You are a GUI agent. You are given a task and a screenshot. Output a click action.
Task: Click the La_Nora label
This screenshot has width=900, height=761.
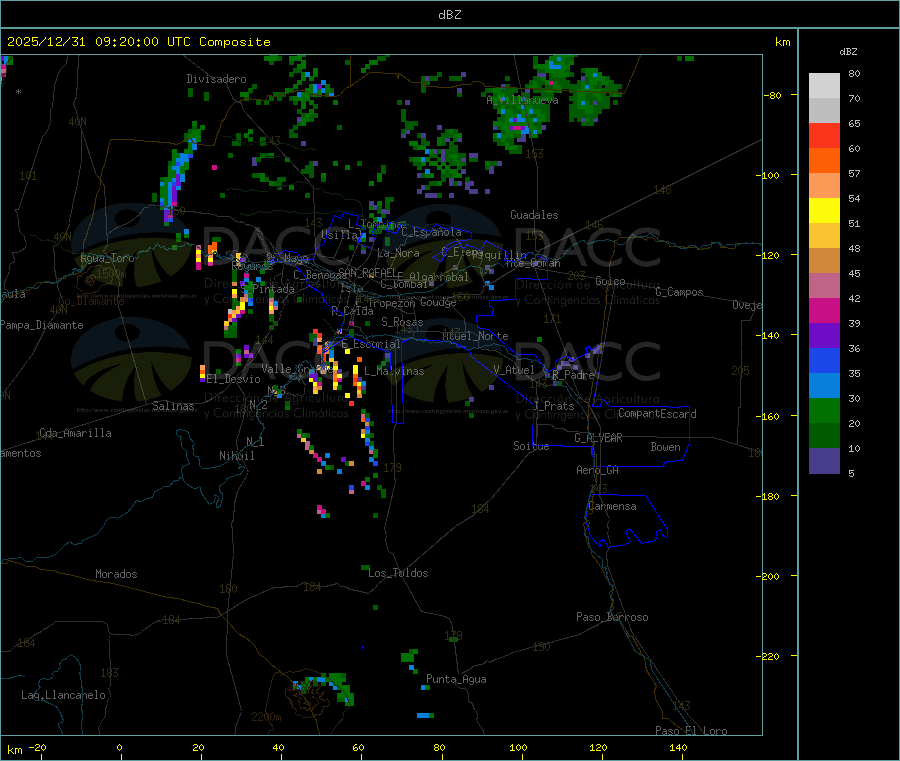pyautogui.click(x=398, y=253)
